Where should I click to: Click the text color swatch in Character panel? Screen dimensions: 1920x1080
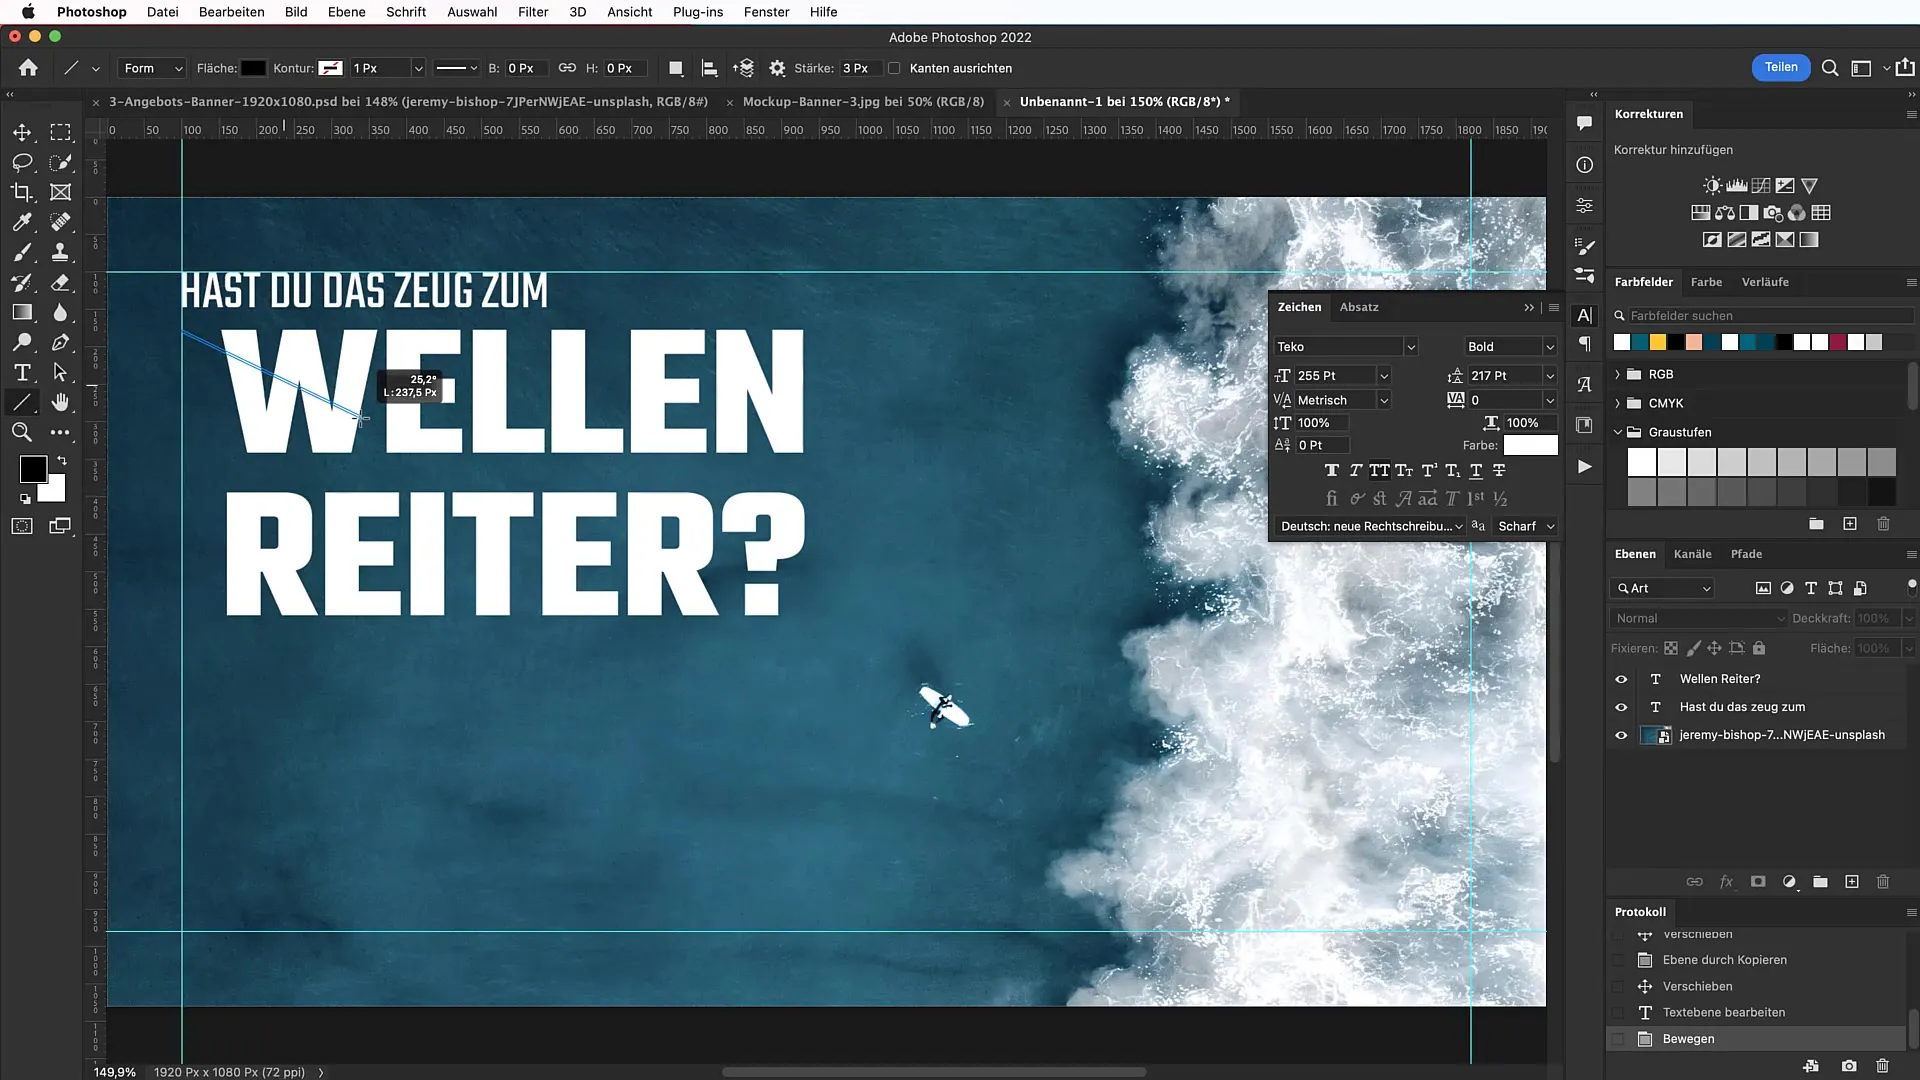tap(1529, 445)
